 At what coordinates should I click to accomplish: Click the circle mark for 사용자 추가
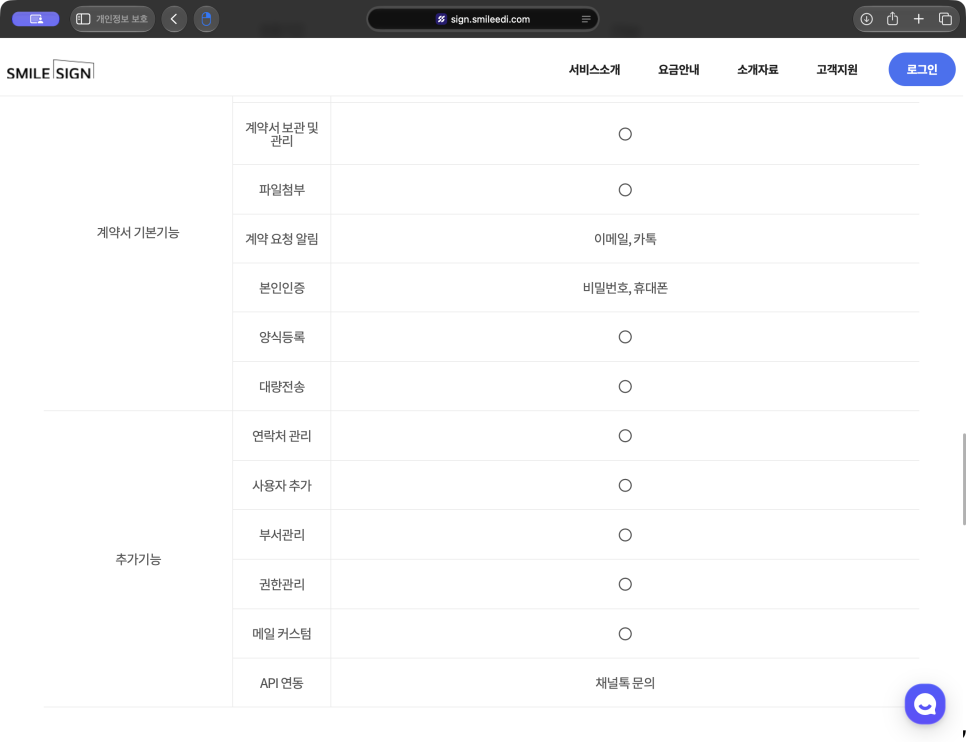[625, 486]
